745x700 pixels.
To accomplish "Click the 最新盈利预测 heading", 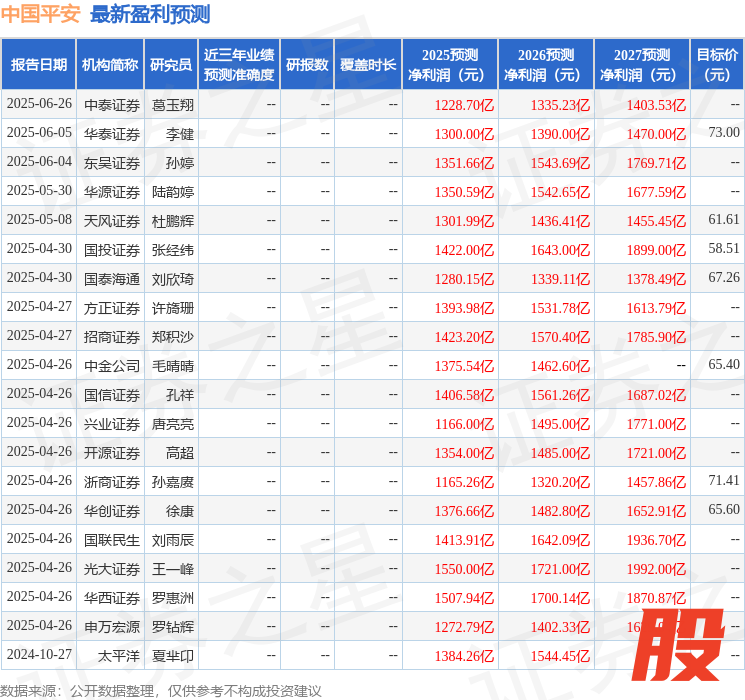I will (150, 14).
